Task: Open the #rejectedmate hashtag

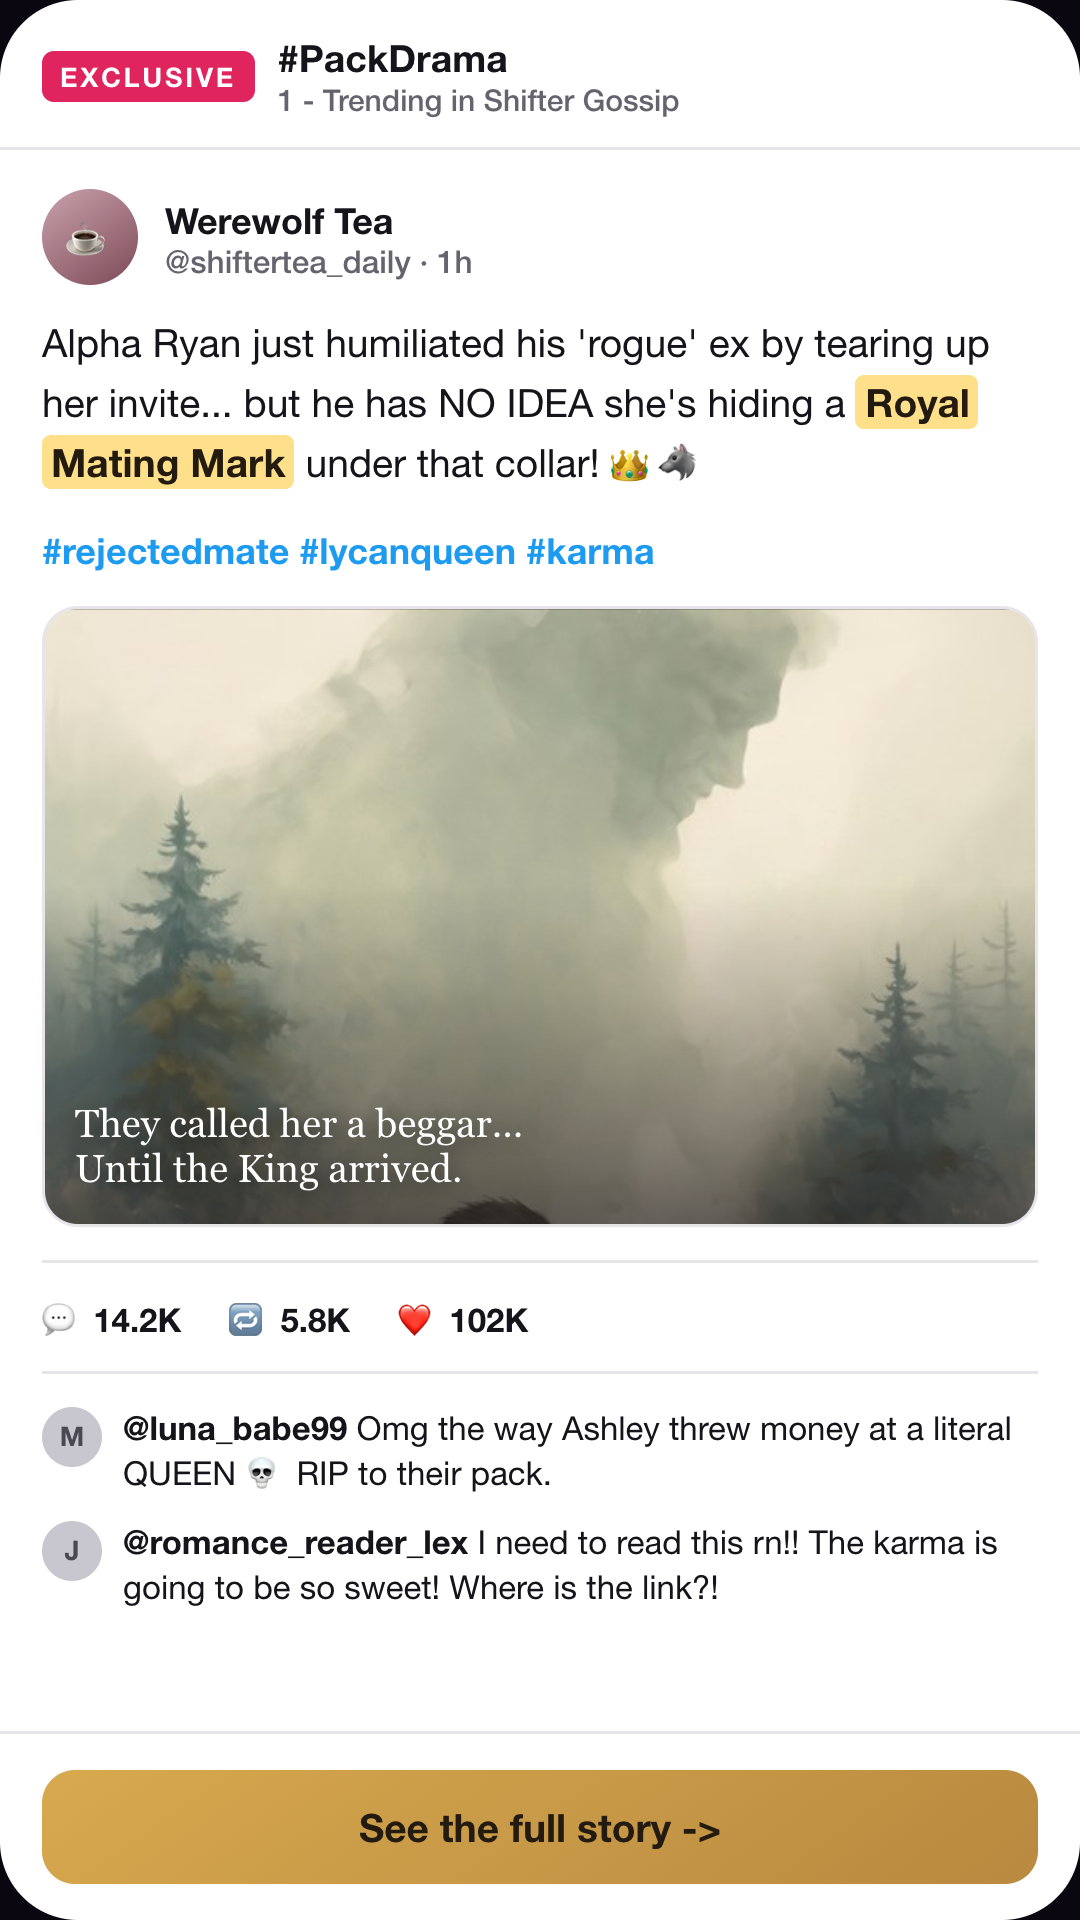Action: pyautogui.click(x=165, y=552)
